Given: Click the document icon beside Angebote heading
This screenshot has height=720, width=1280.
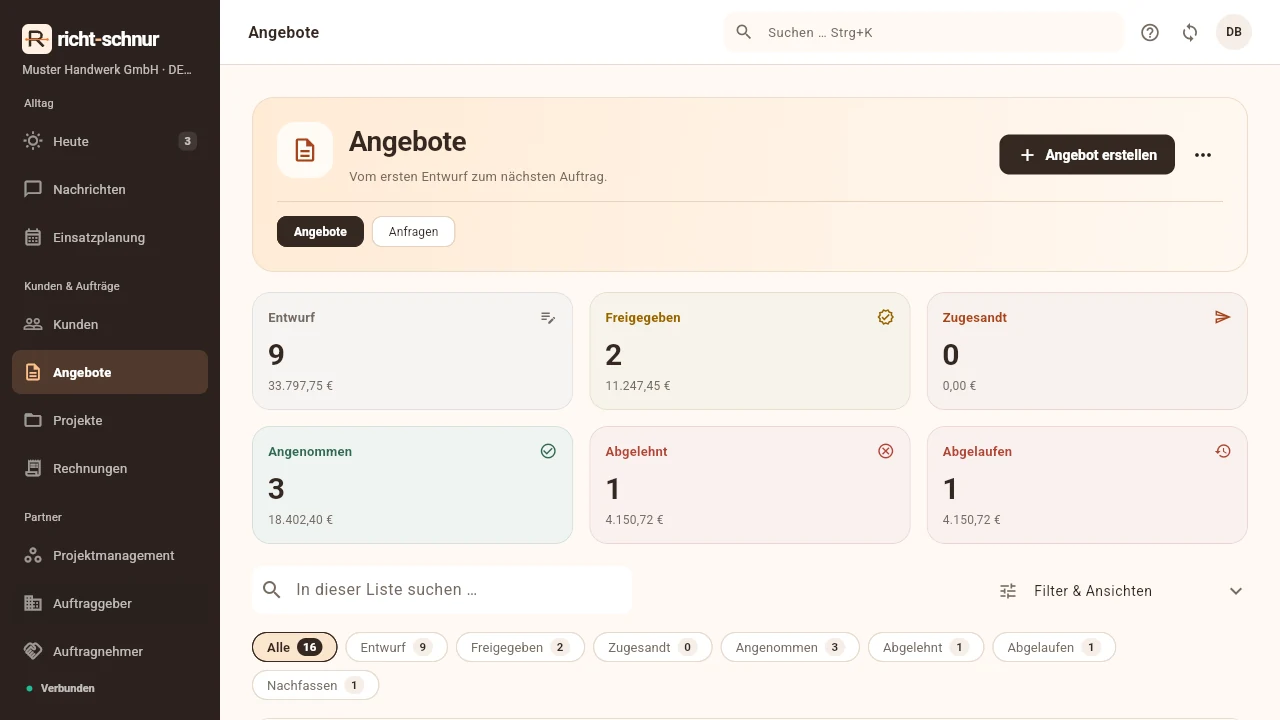Looking at the screenshot, I should coord(305,150).
